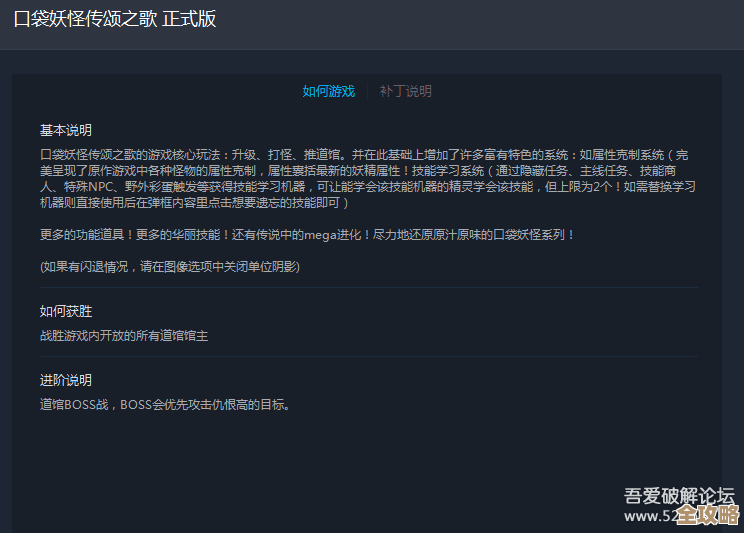Click the line starting with 道馆BOSS战
The width and height of the screenshot is (744, 533).
(x=165, y=405)
